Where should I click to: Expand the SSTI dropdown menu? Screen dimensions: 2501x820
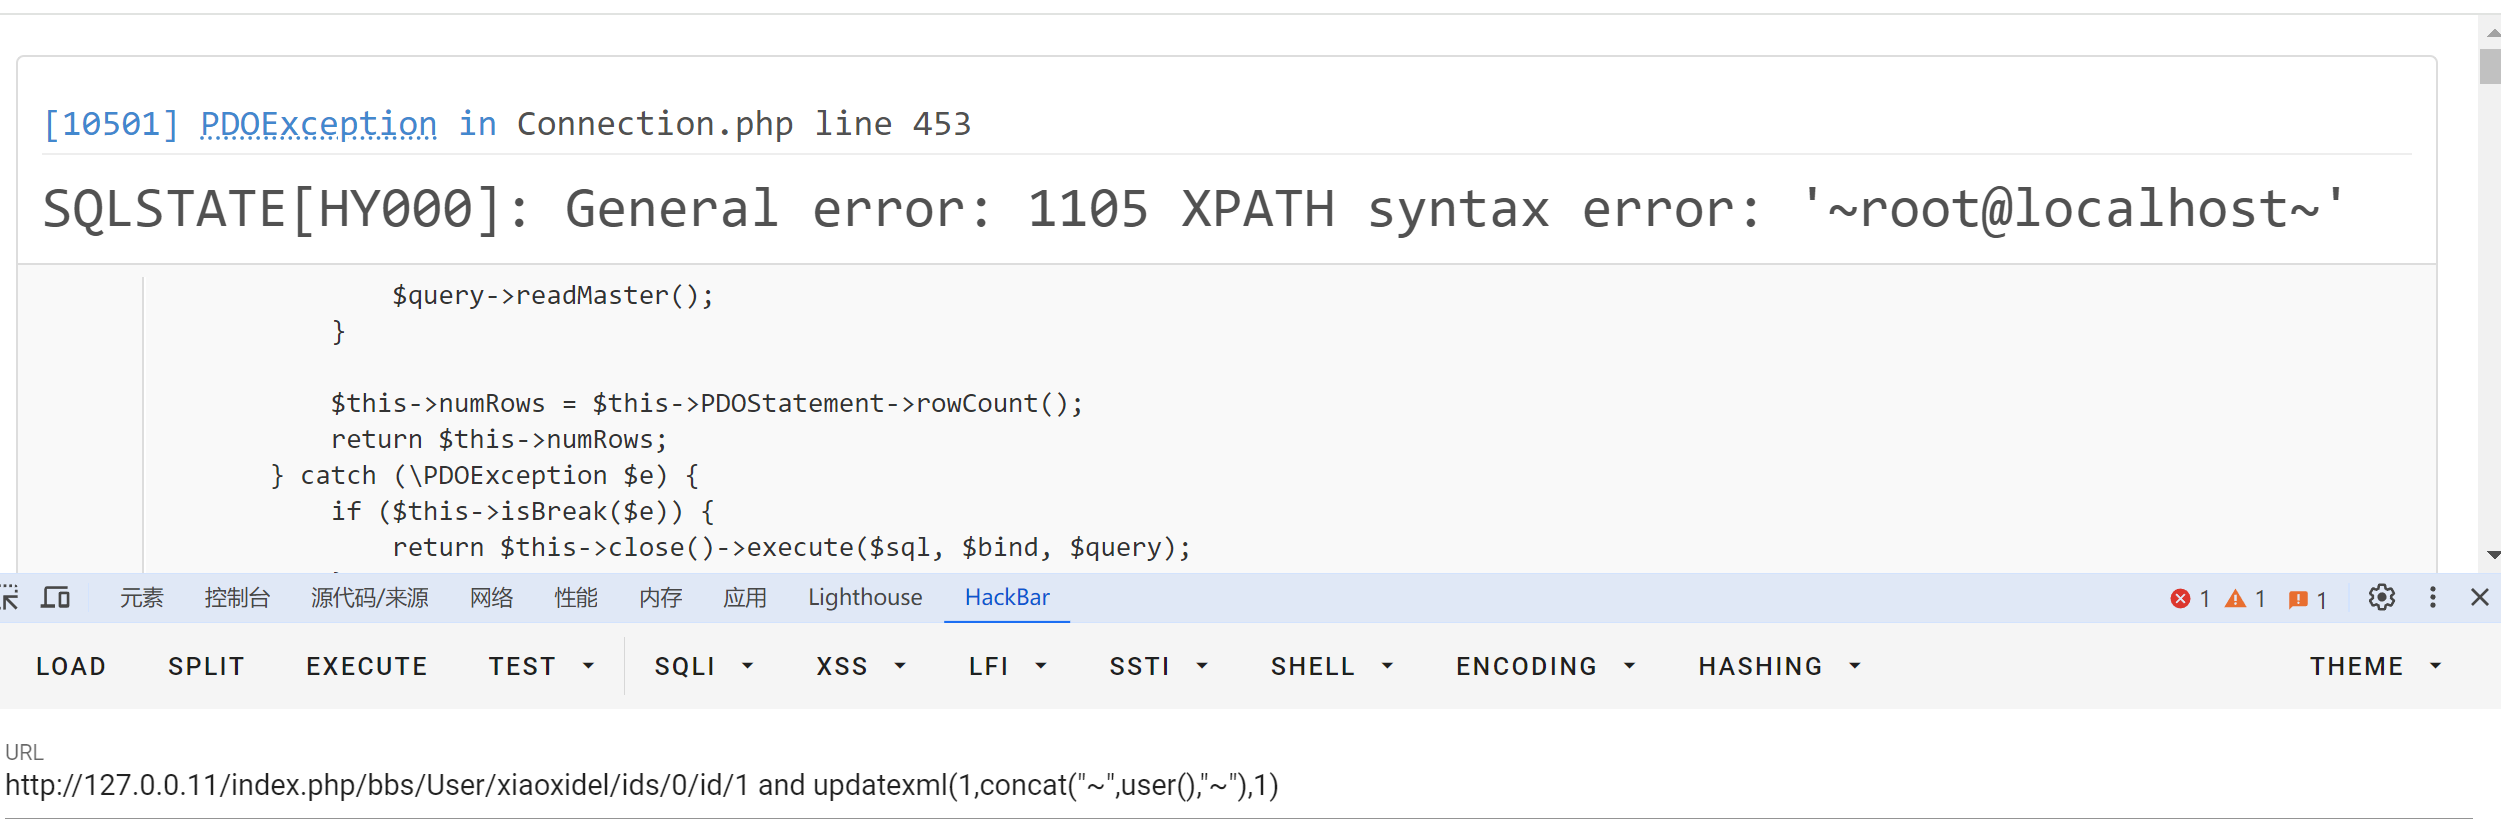pyautogui.click(x=1159, y=667)
